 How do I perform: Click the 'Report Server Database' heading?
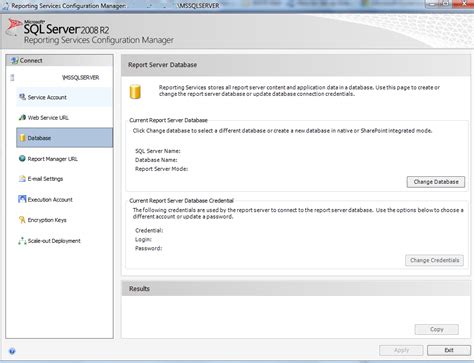pyautogui.click(x=162, y=65)
